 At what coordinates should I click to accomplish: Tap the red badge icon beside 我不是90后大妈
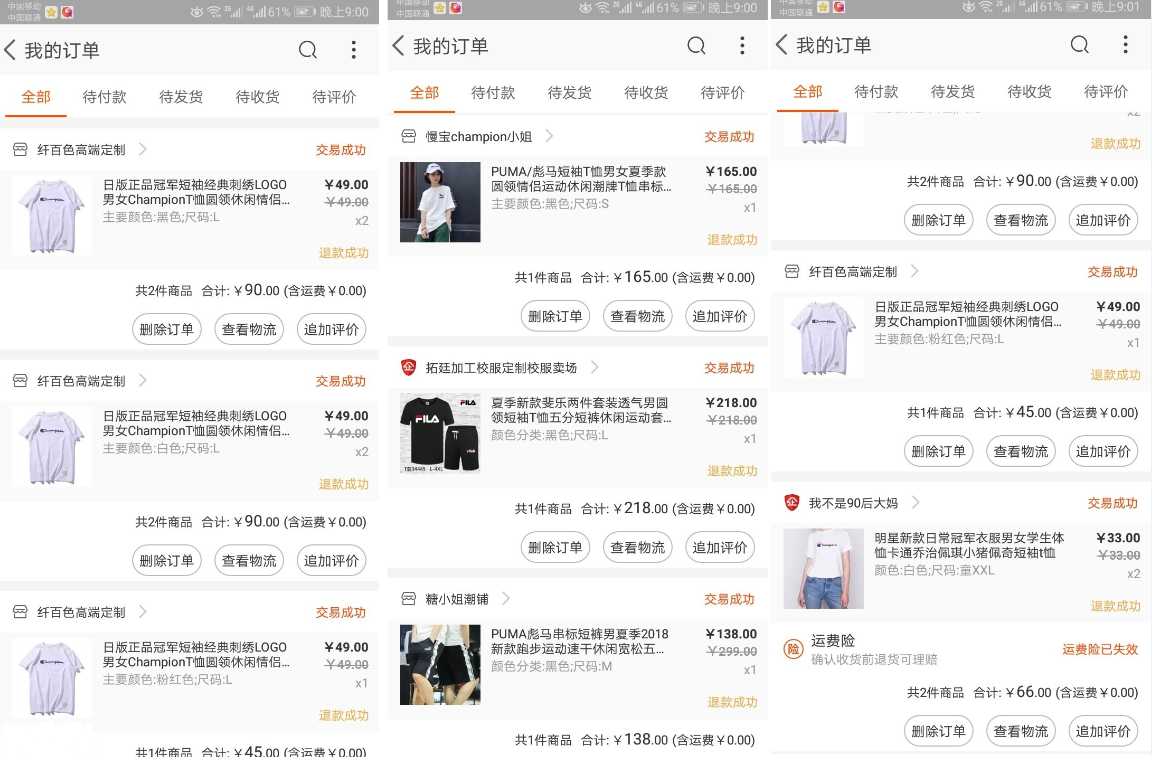click(792, 503)
